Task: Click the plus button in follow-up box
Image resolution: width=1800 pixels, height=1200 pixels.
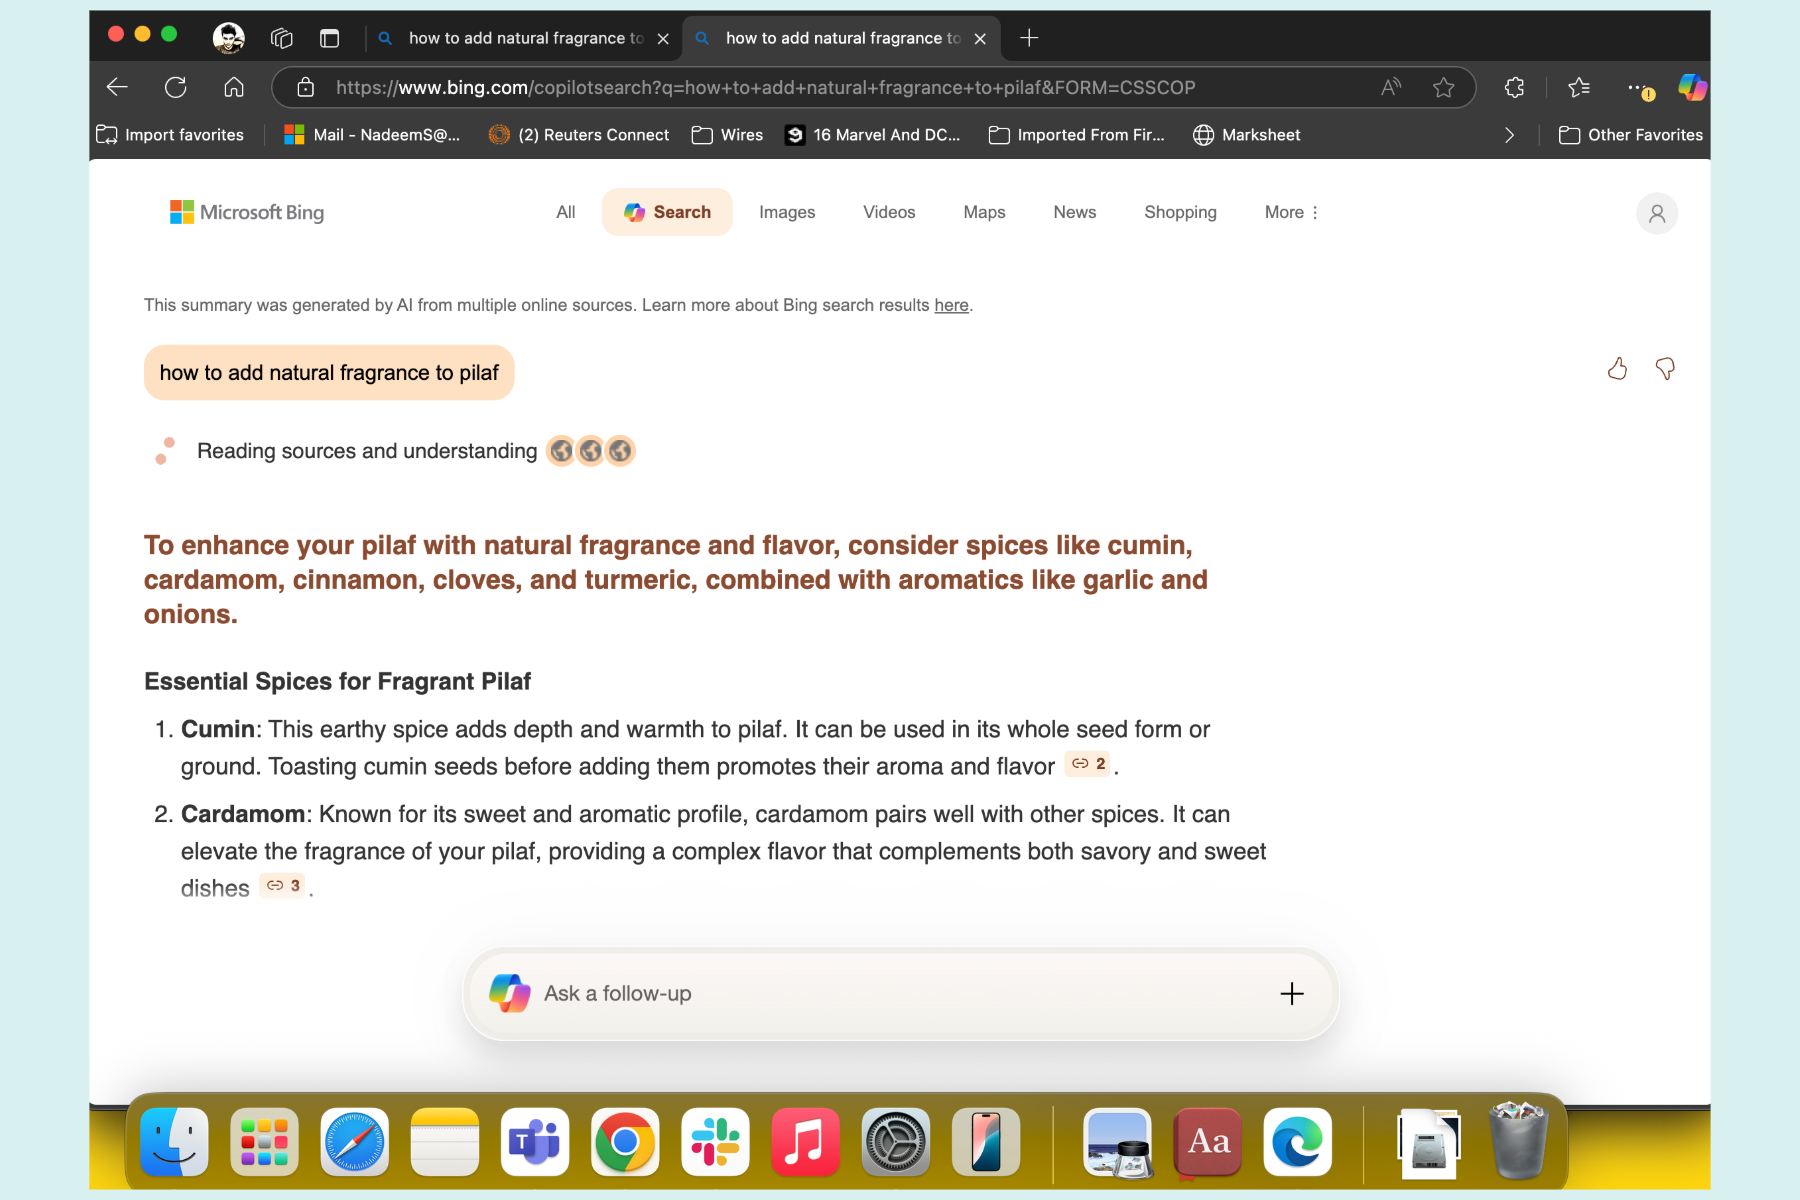Action: coord(1292,993)
